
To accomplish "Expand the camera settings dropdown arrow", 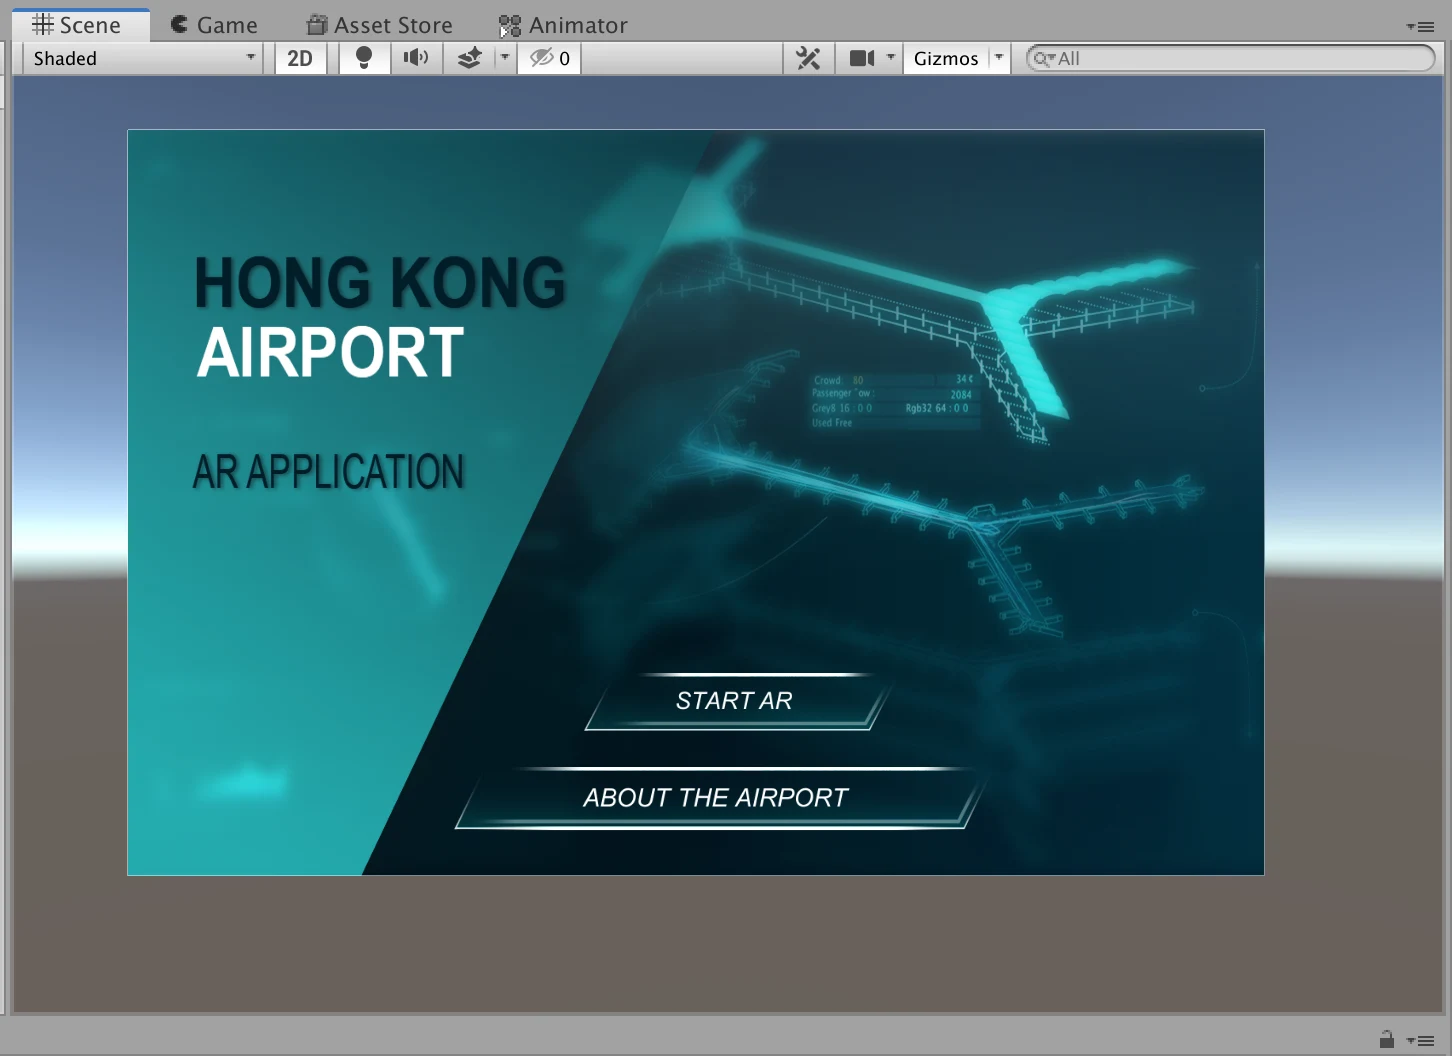I will pos(891,58).
